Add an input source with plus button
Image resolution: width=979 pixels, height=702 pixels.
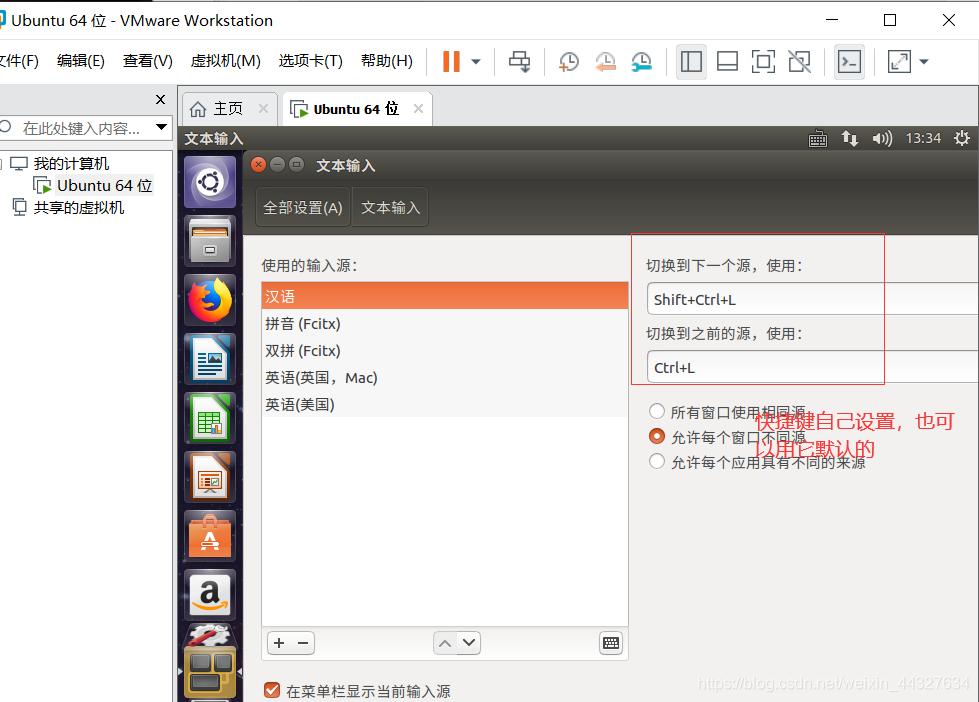coord(279,643)
